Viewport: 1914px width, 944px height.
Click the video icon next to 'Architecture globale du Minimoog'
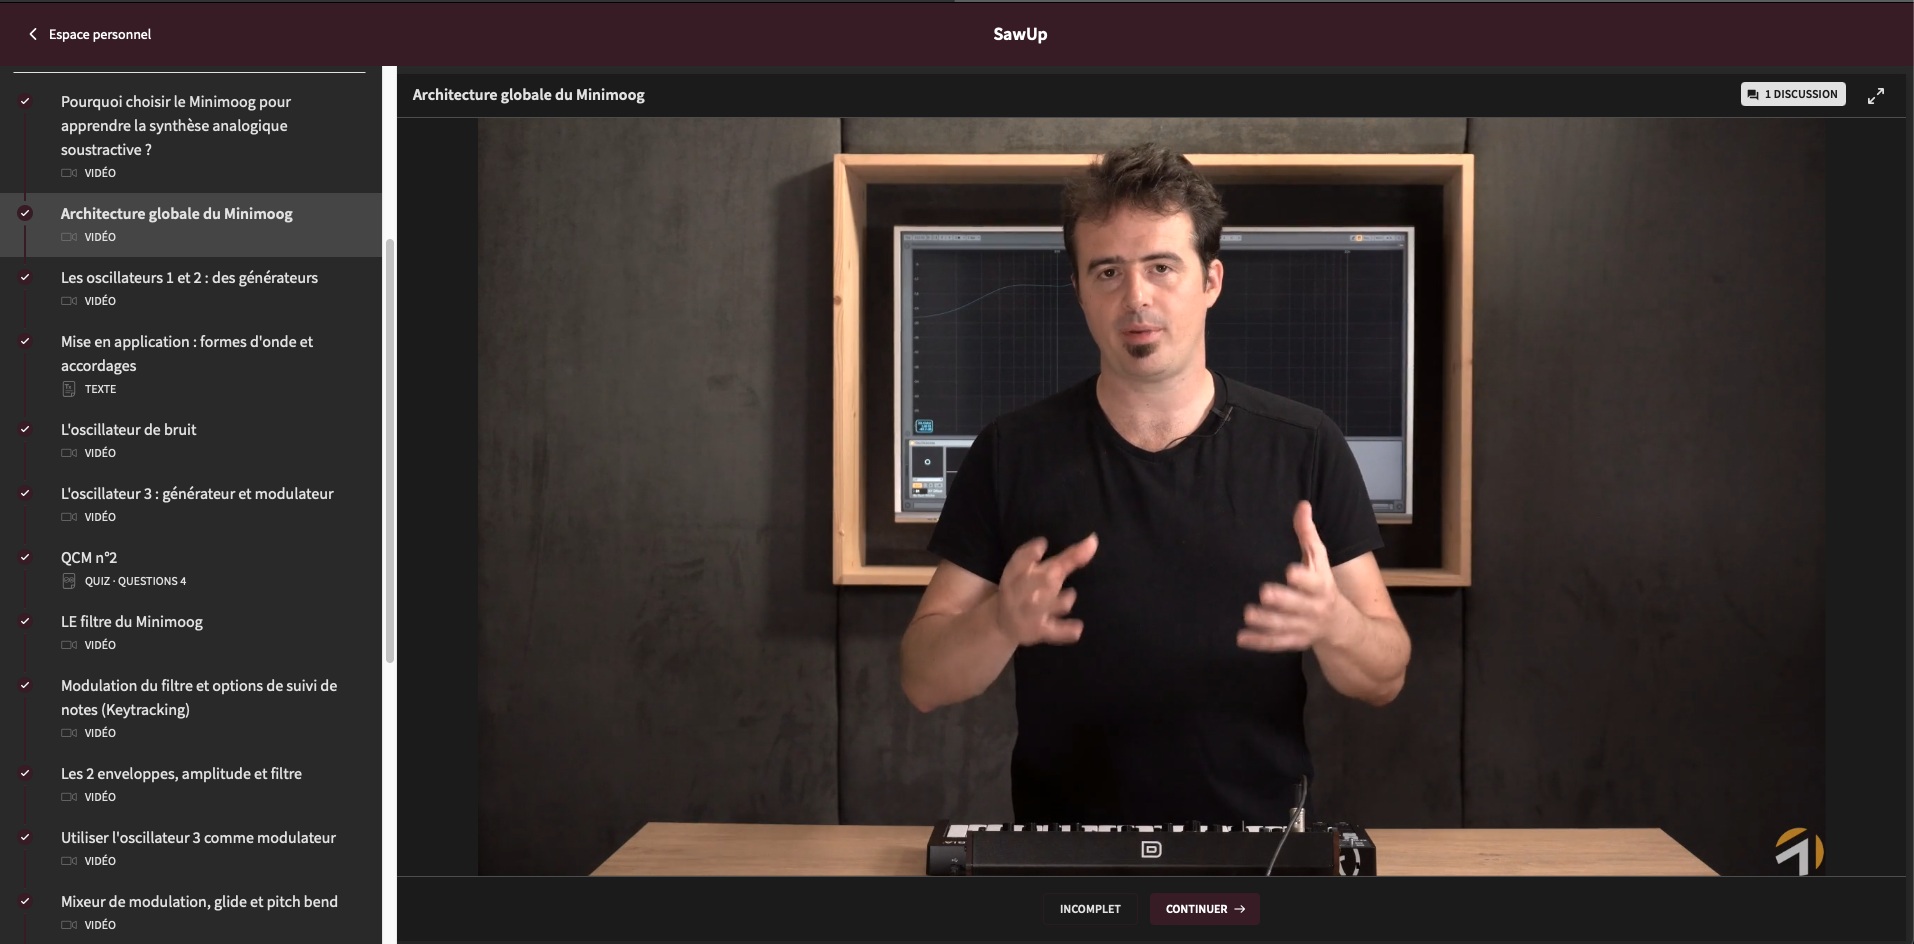click(x=68, y=237)
